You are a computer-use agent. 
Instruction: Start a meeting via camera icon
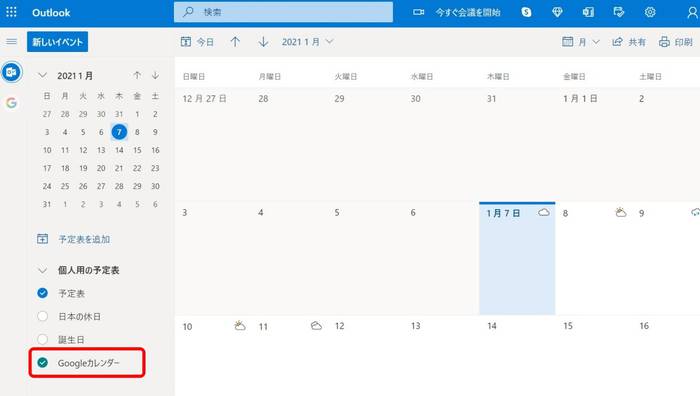click(x=418, y=12)
